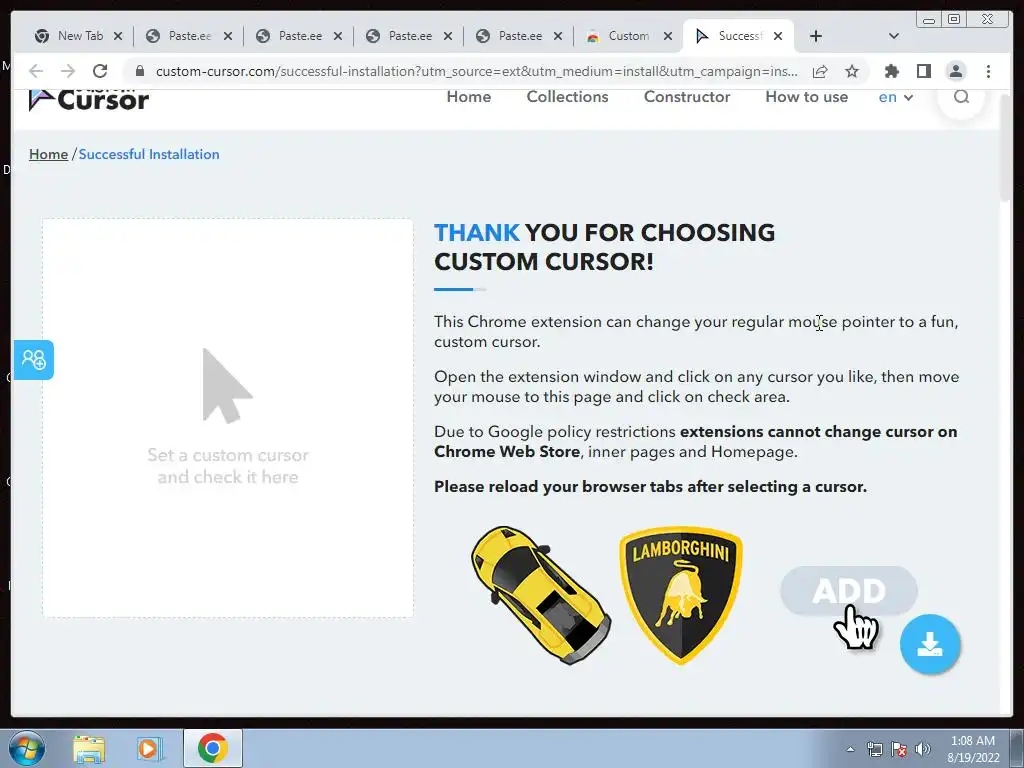1024x768 pixels.
Task: Open File Explorer from the taskbar
Action: click(x=89, y=749)
